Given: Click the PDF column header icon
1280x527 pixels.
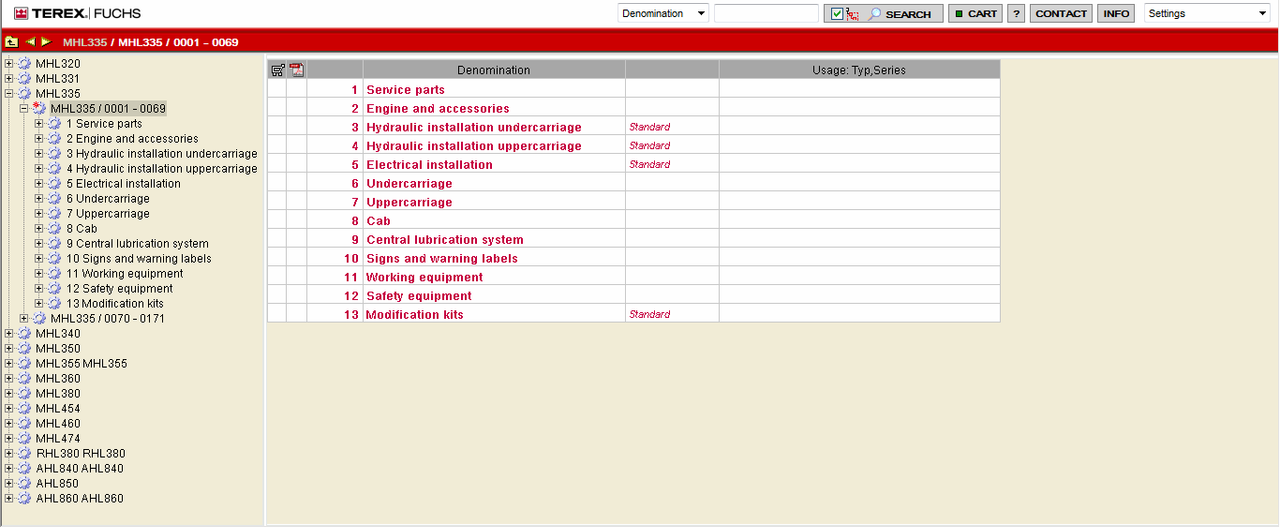Looking at the screenshot, I should coord(296,70).
